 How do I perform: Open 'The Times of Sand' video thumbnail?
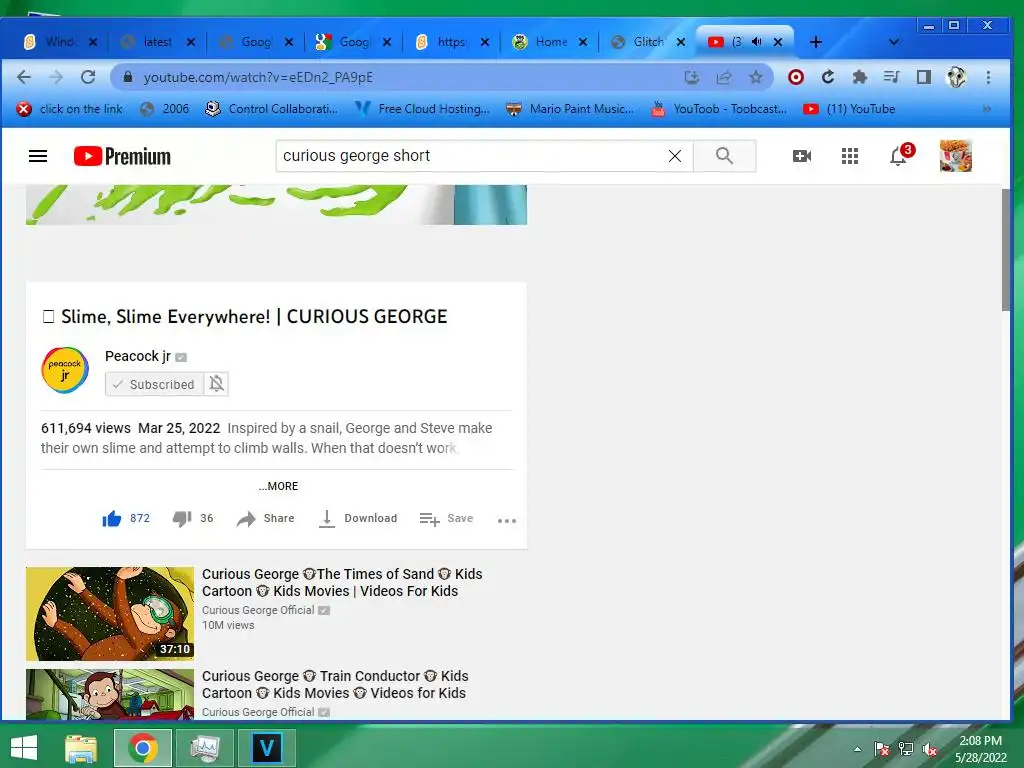(x=110, y=614)
